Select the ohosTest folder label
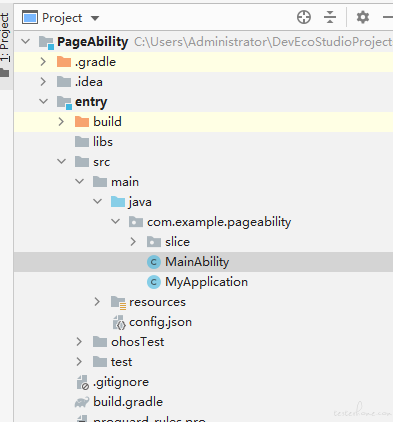This screenshot has width=393, height=422. pos(138,342)
